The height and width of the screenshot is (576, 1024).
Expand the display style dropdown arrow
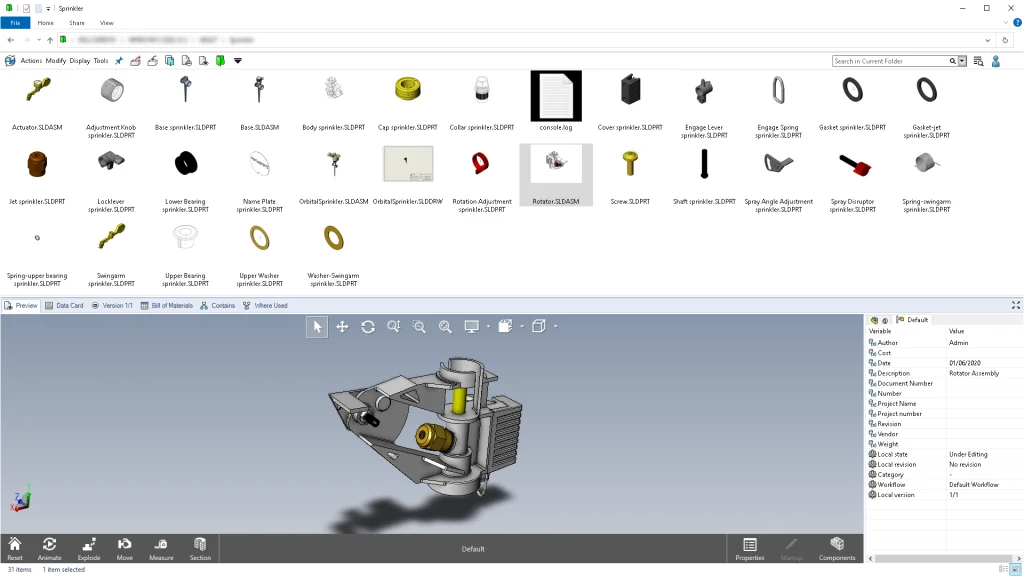click(489, 327)
